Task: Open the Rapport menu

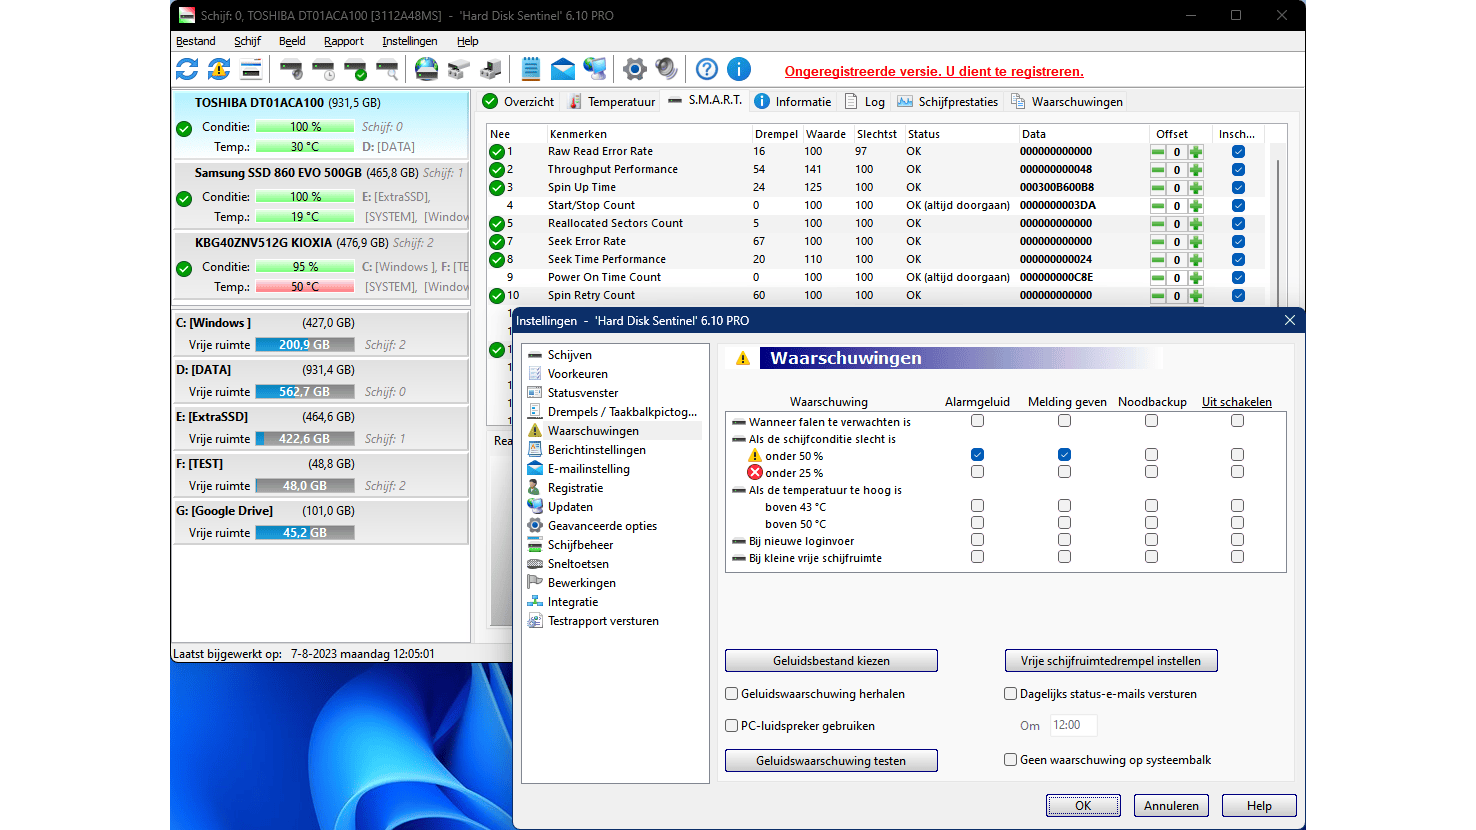Action: (343, 41)
